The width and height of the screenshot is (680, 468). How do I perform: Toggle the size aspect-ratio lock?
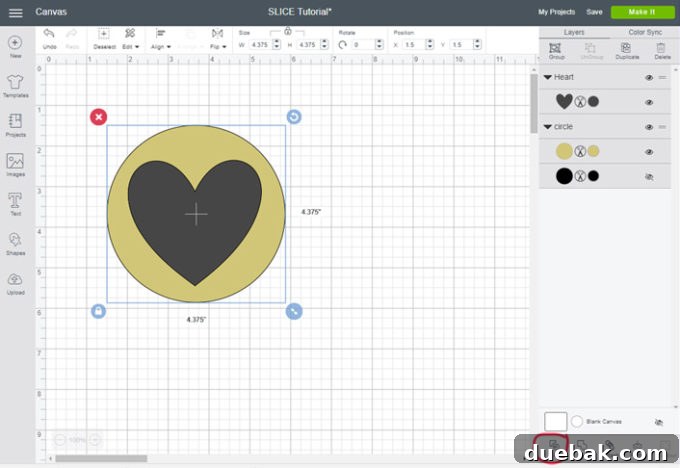[x=288, y=31]
